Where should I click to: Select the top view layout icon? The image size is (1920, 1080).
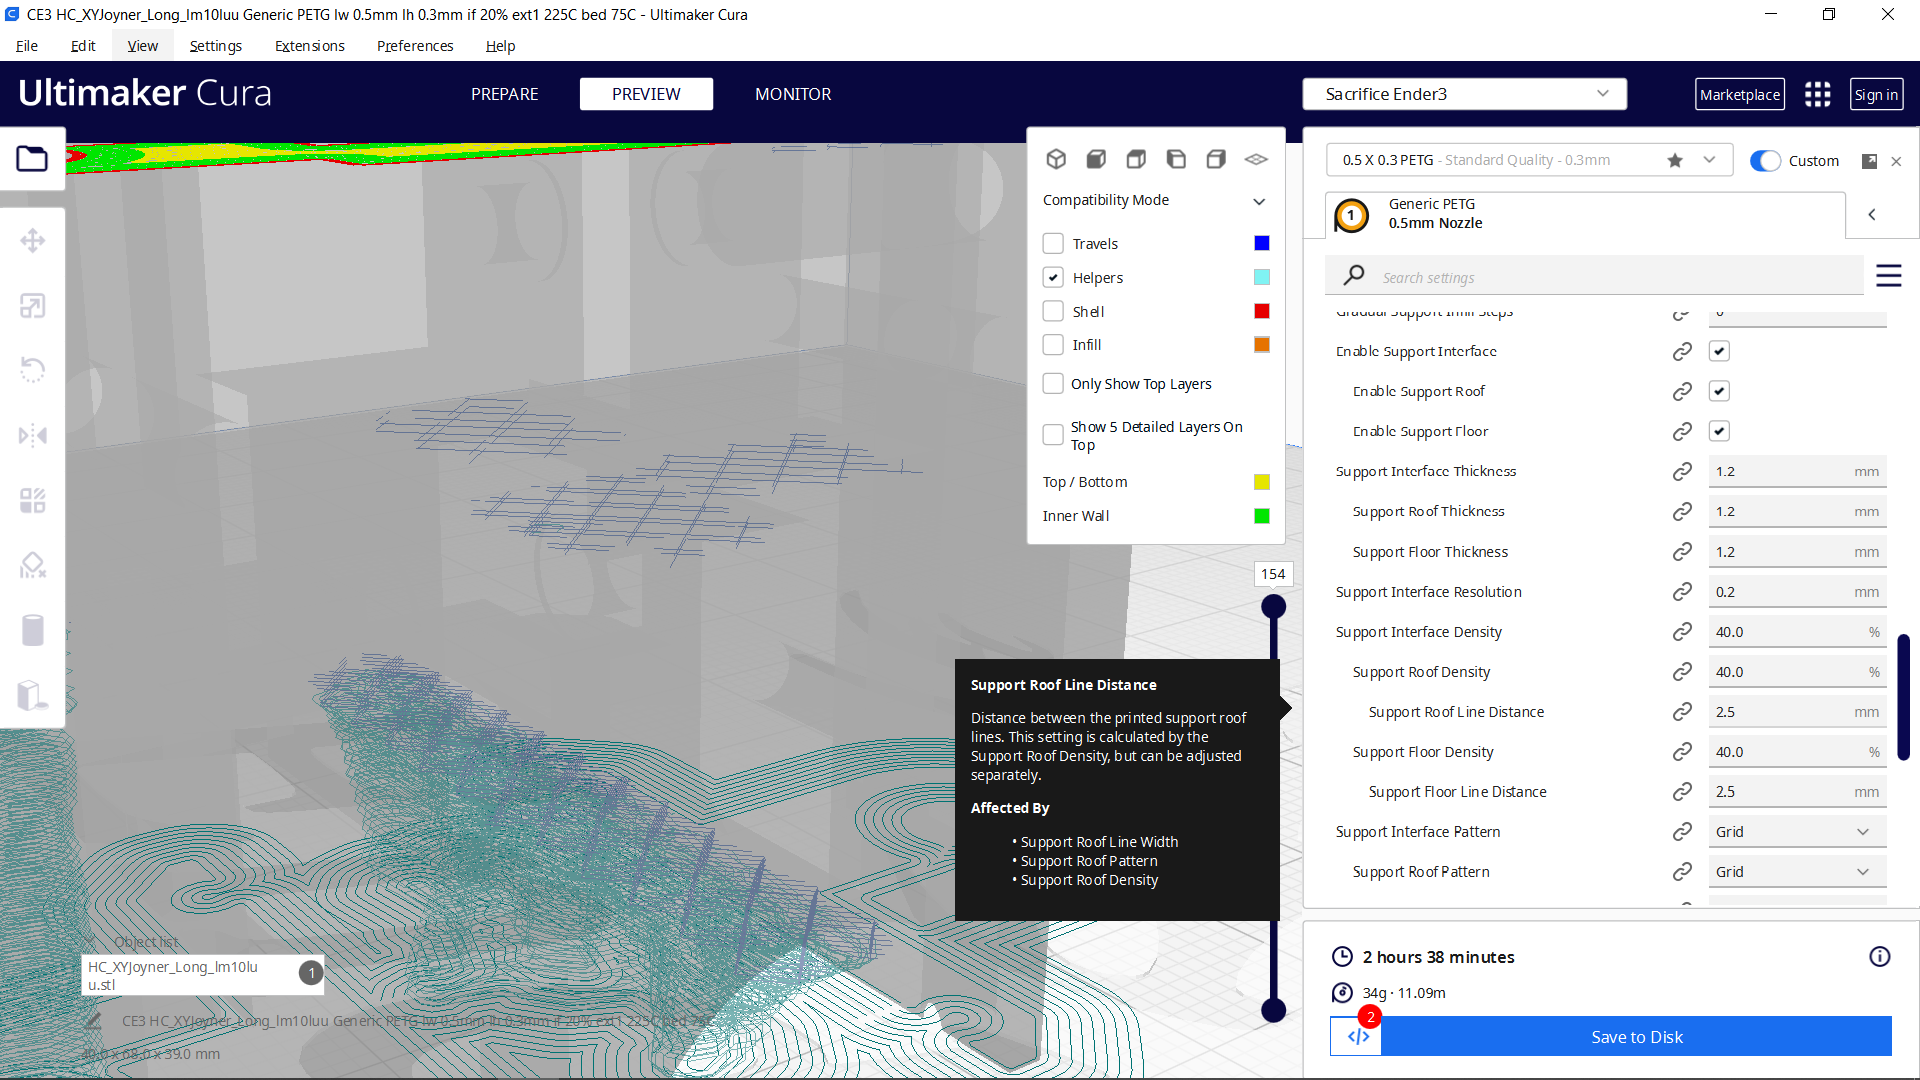[x=1136, y=159]
